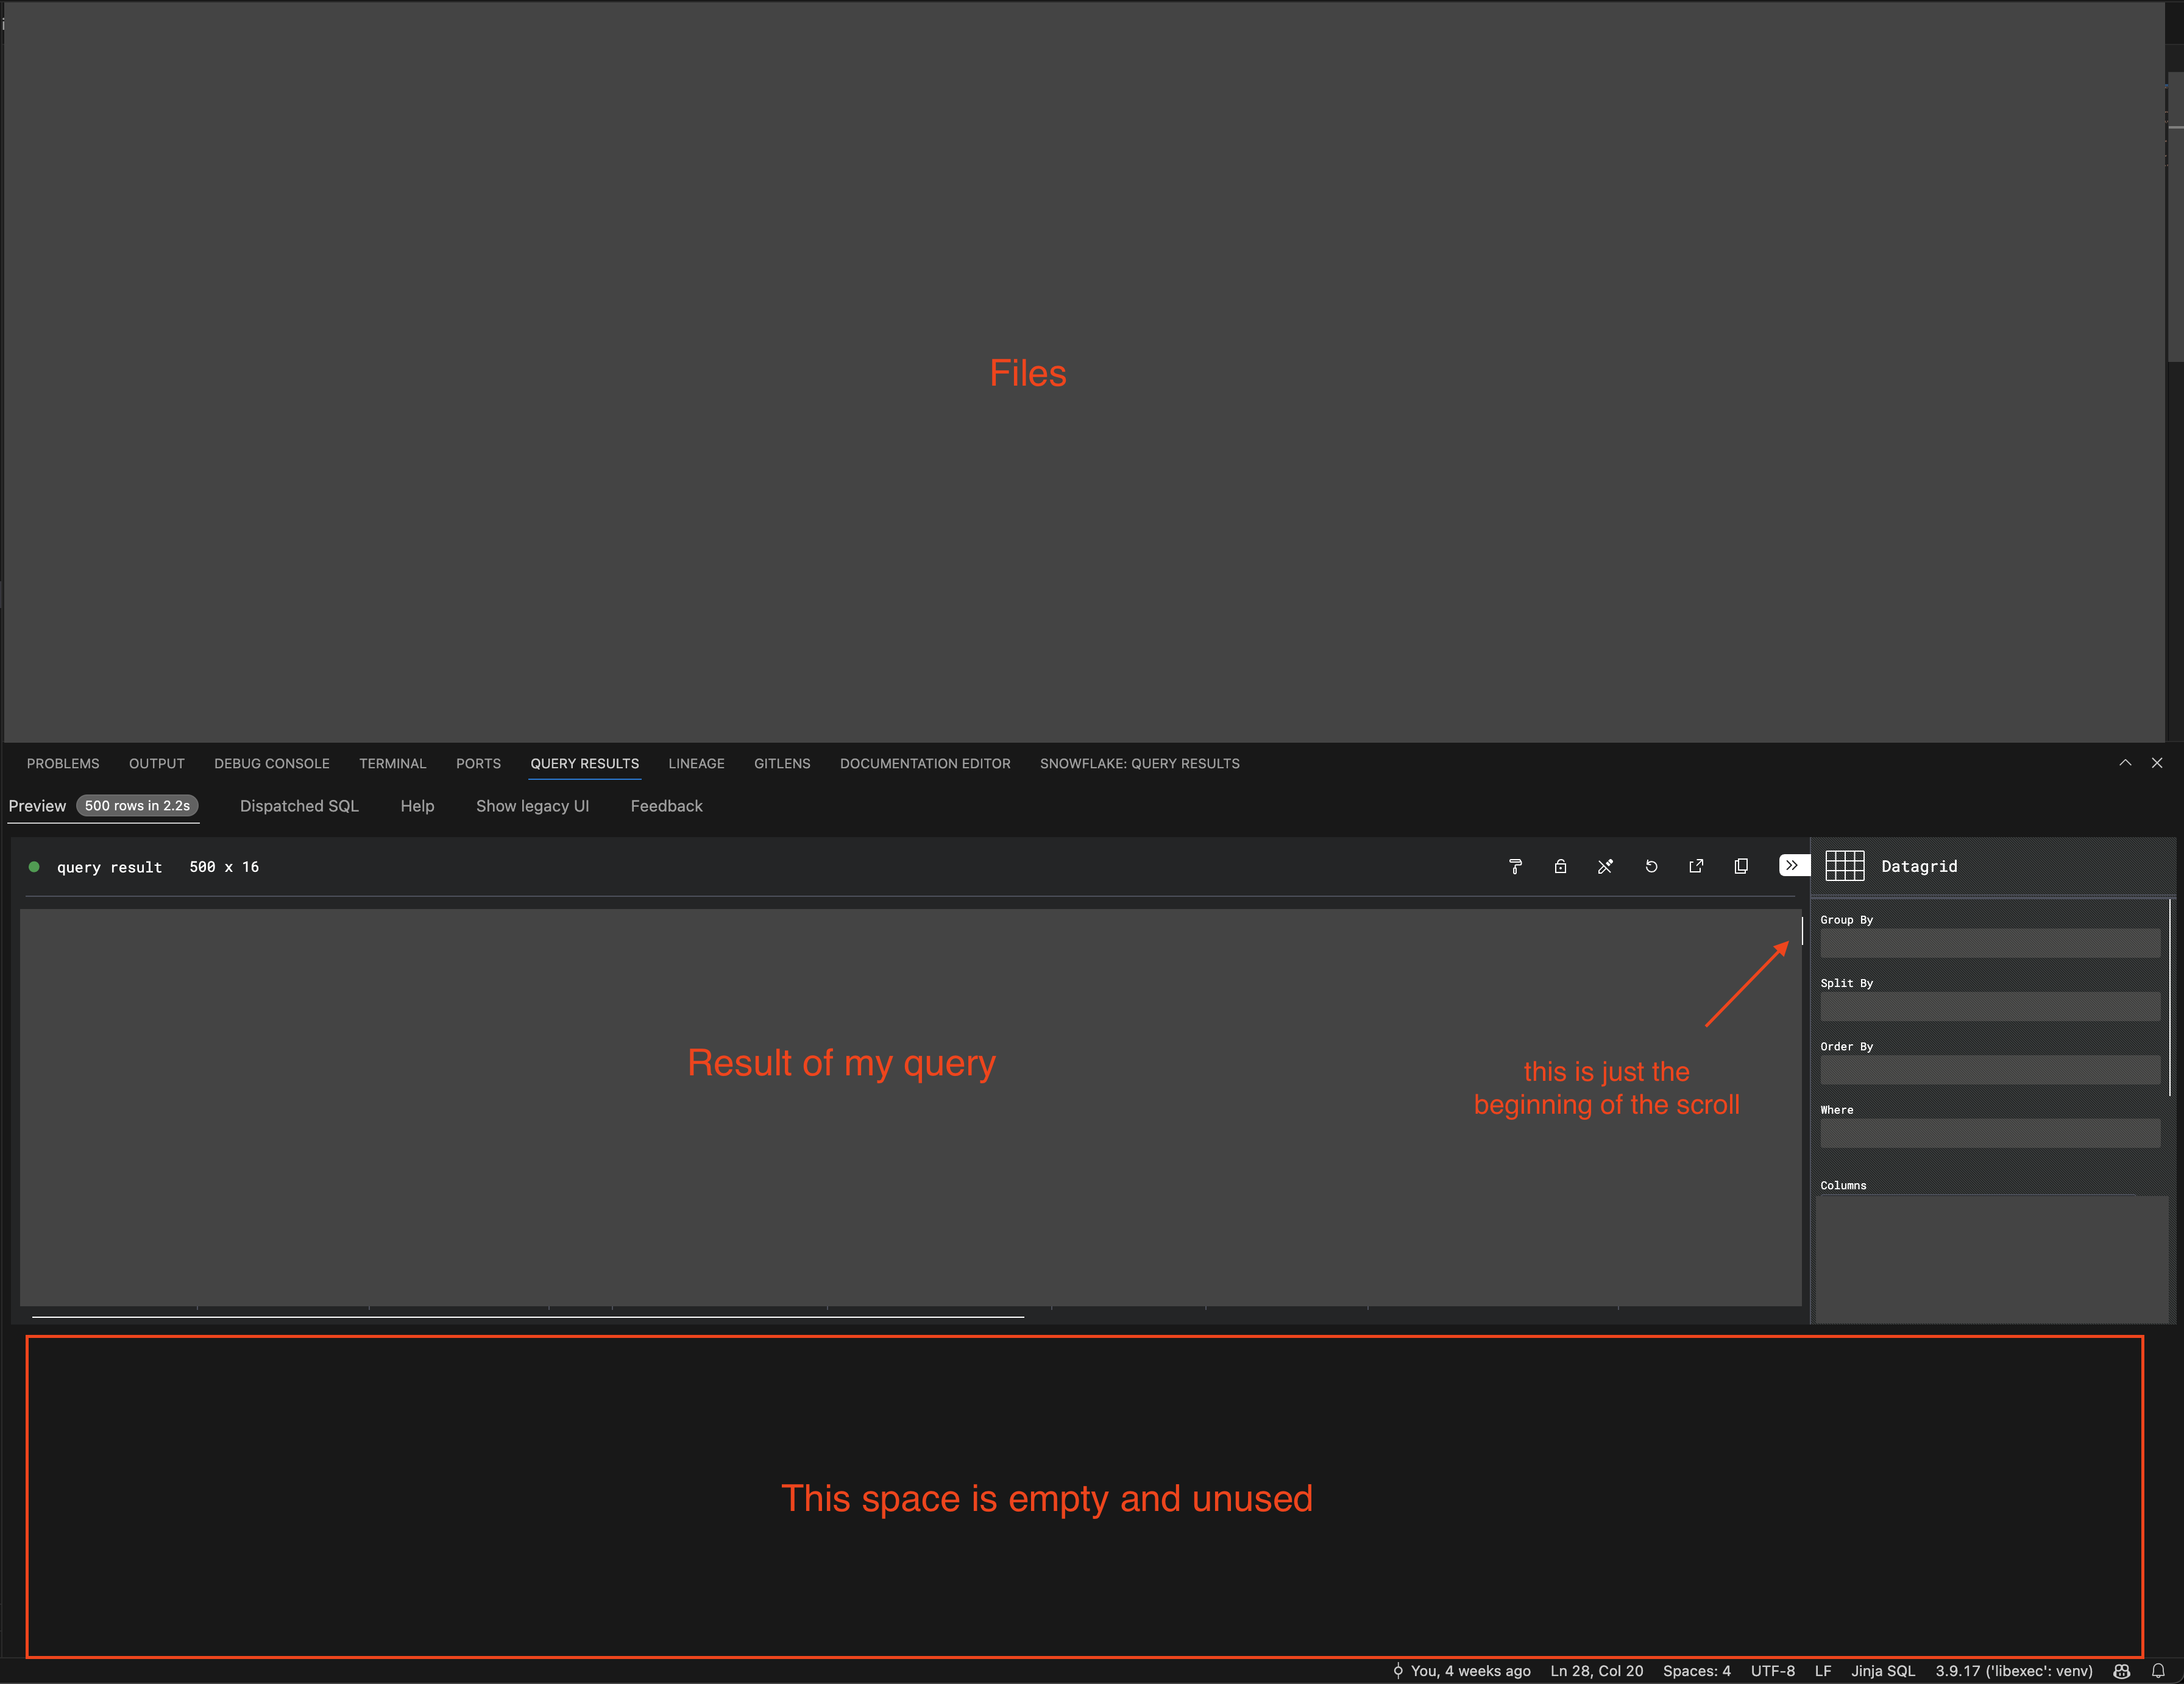The image size is (2184, 1684).
Task: Switch to Show legacy UI
Action: click(532, 806)
